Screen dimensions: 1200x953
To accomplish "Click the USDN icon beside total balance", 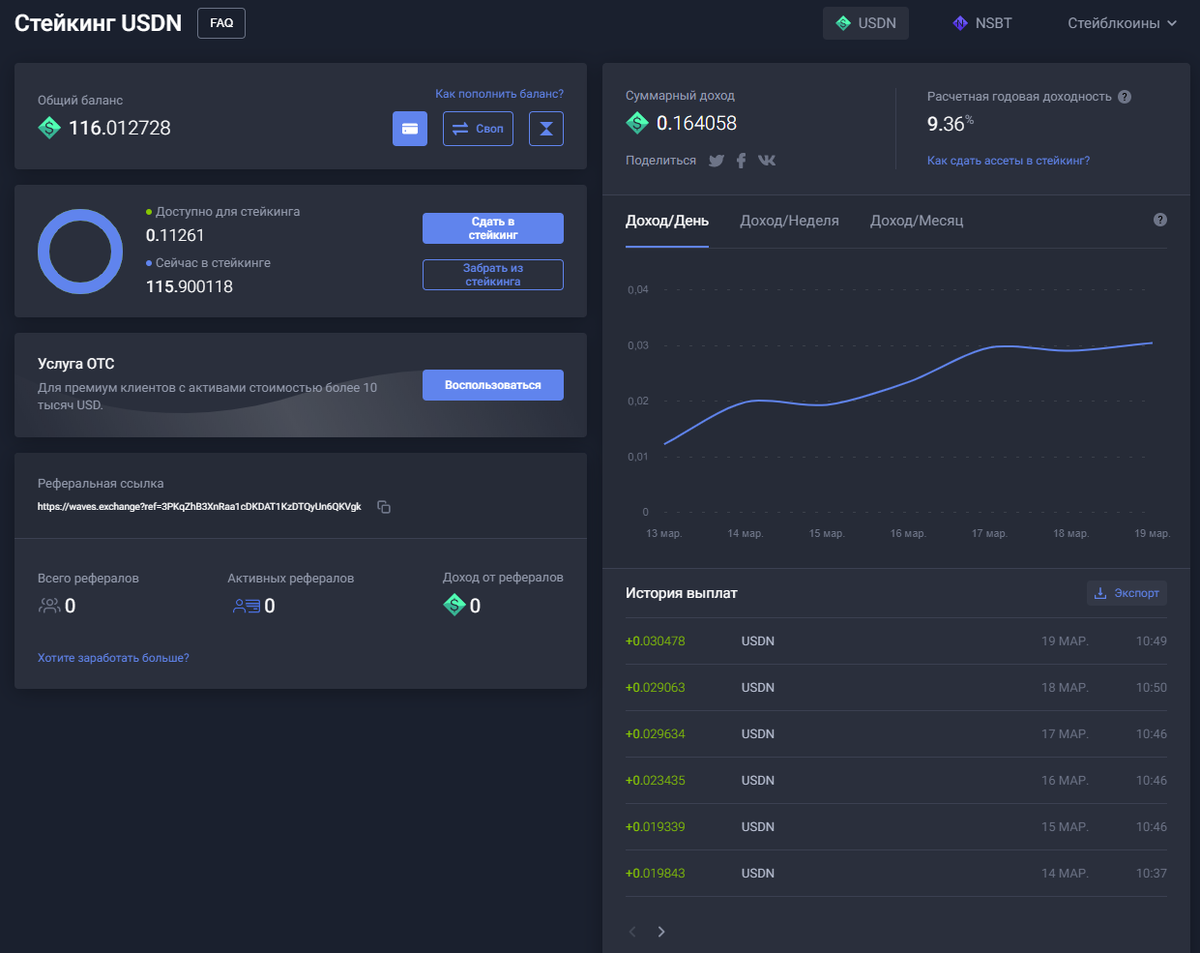I will coord(49,128).
